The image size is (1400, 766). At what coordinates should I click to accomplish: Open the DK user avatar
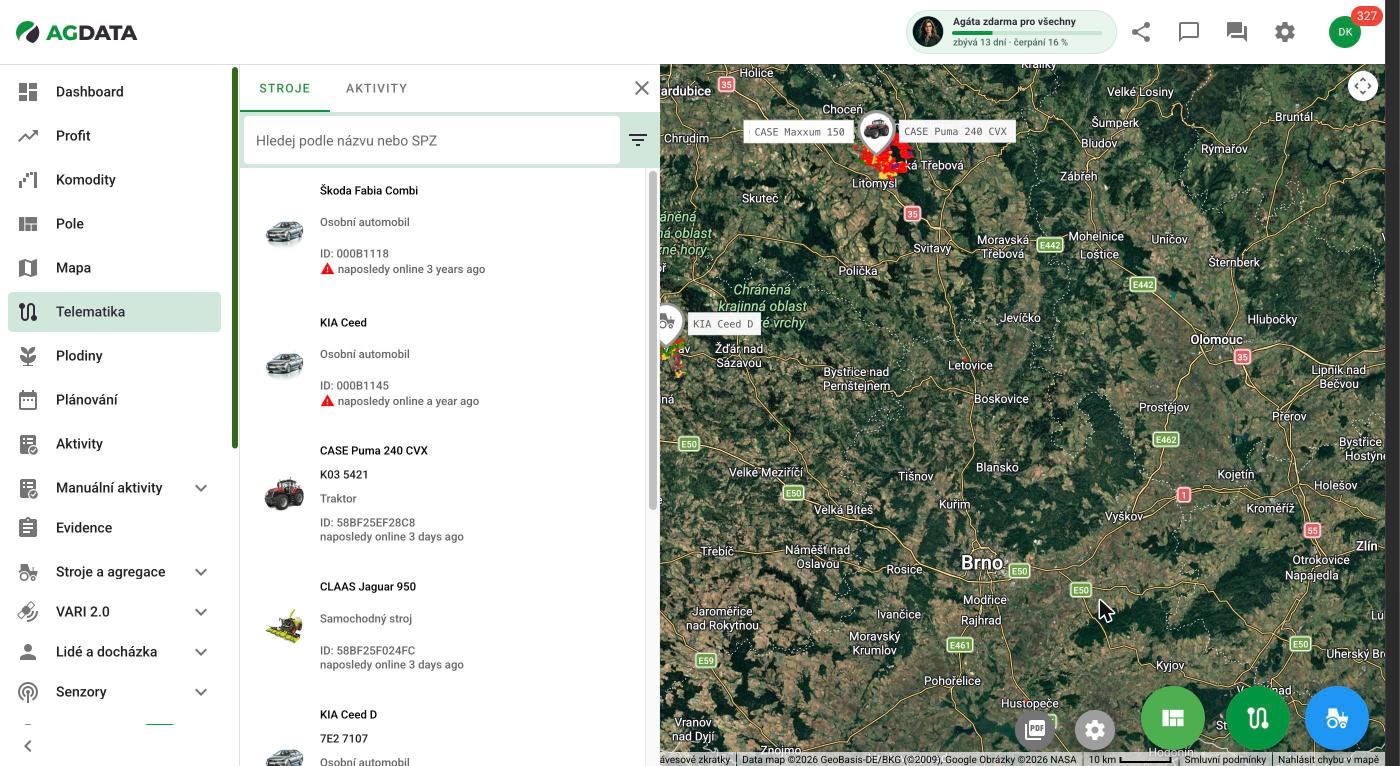pyautogui.click(x=1345, y=32)
